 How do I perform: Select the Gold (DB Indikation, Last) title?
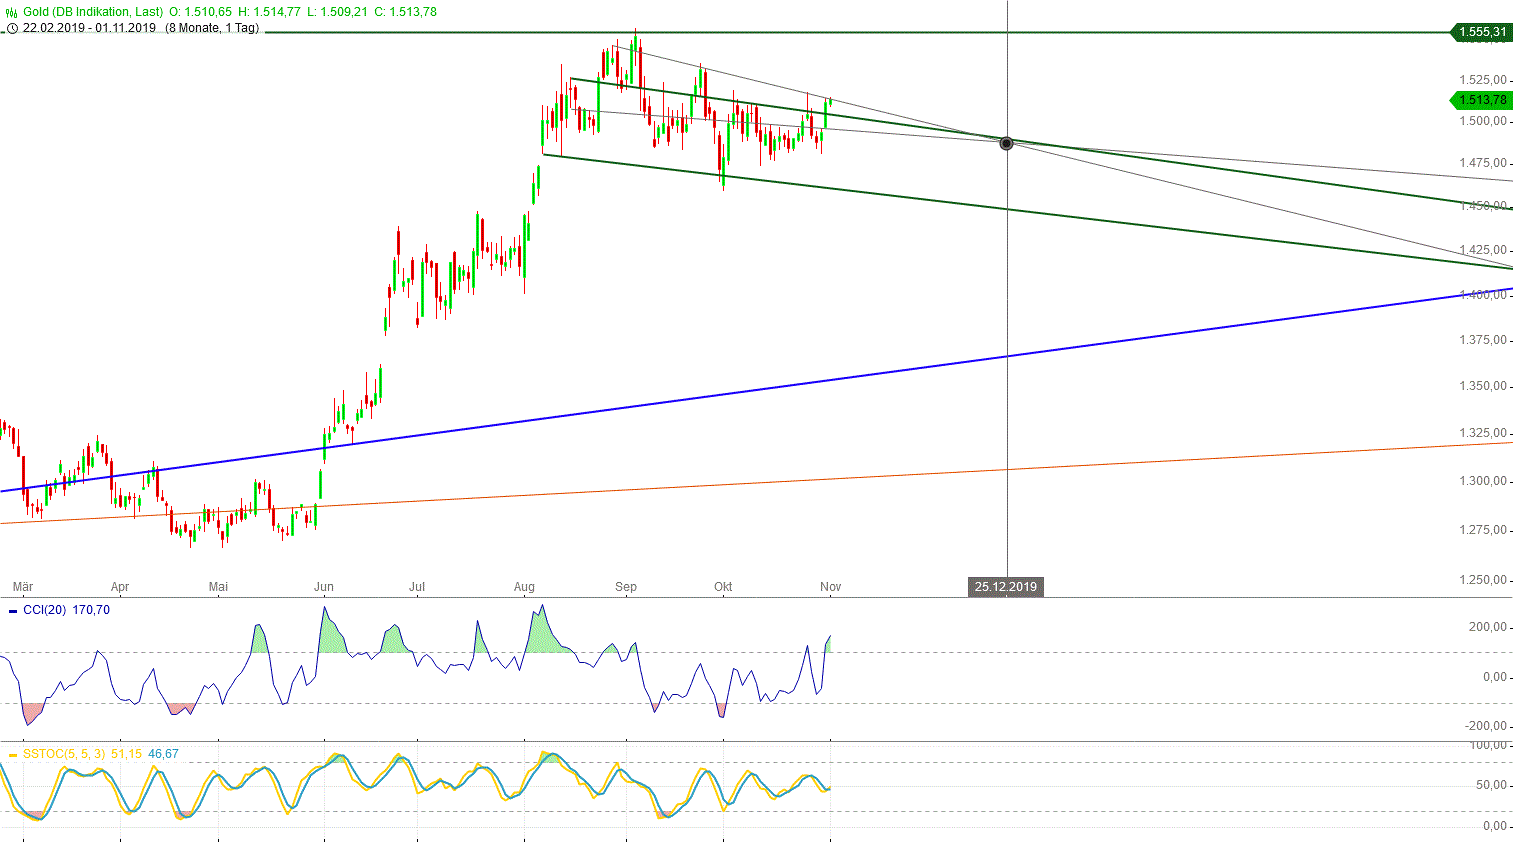pos(93,12)
